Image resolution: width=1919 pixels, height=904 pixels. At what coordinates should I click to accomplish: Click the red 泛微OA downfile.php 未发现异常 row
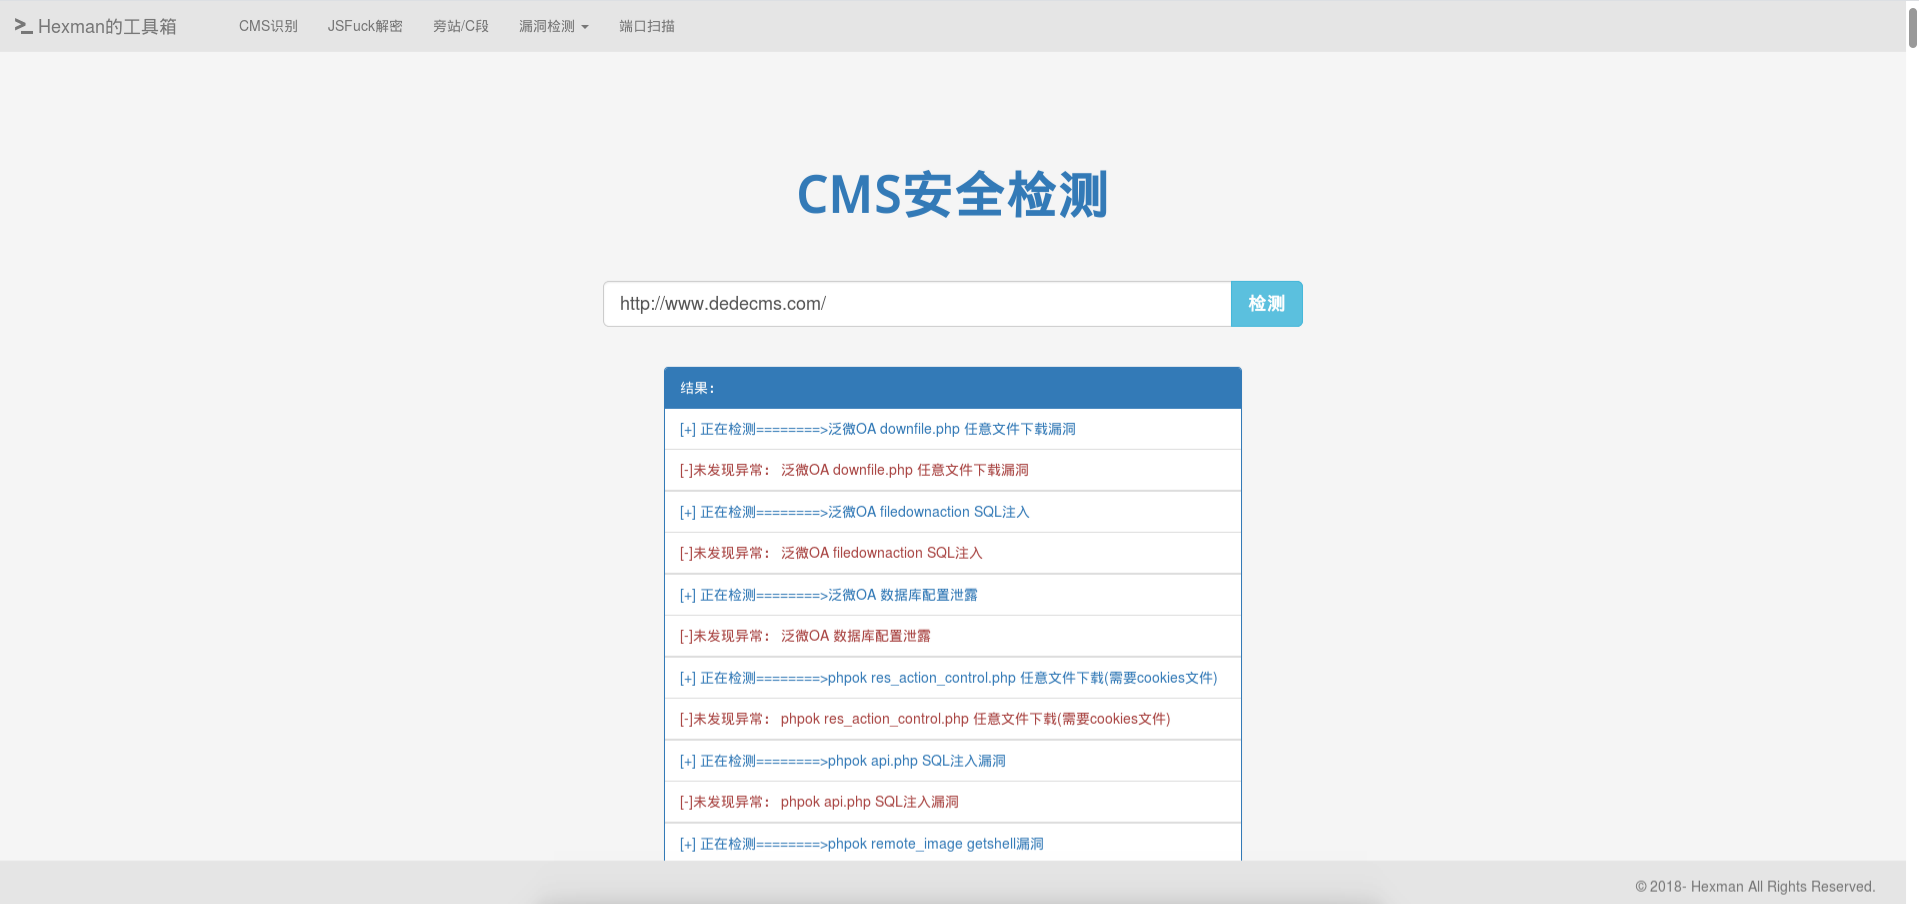pos(853,469)
